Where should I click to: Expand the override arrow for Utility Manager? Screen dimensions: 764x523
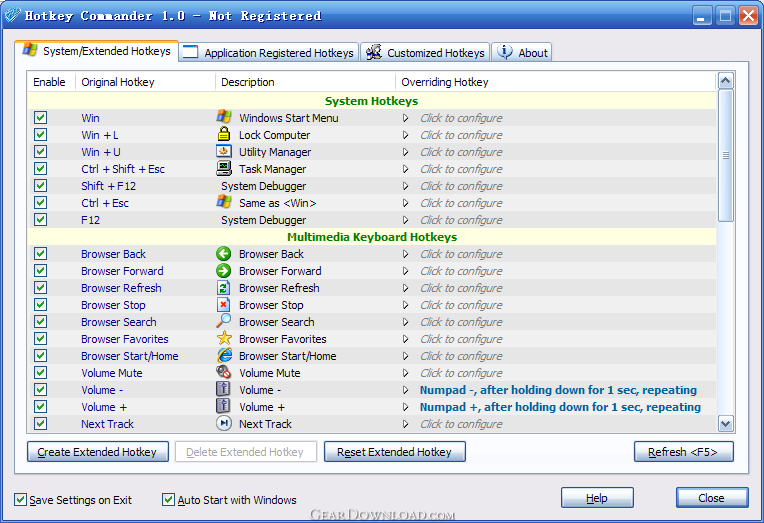(406, 152)
